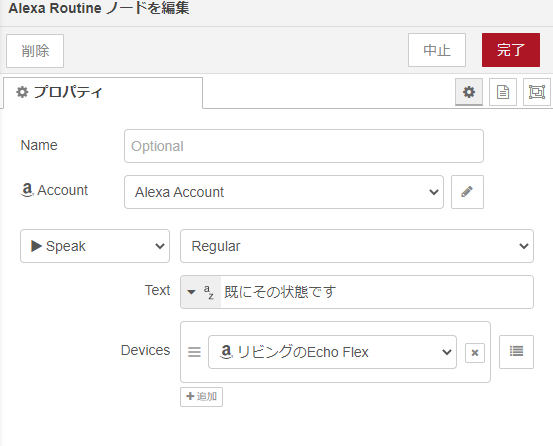The image size is (553, 446).
Task: Open node description document icon
Action: click(x=503, y=92)
